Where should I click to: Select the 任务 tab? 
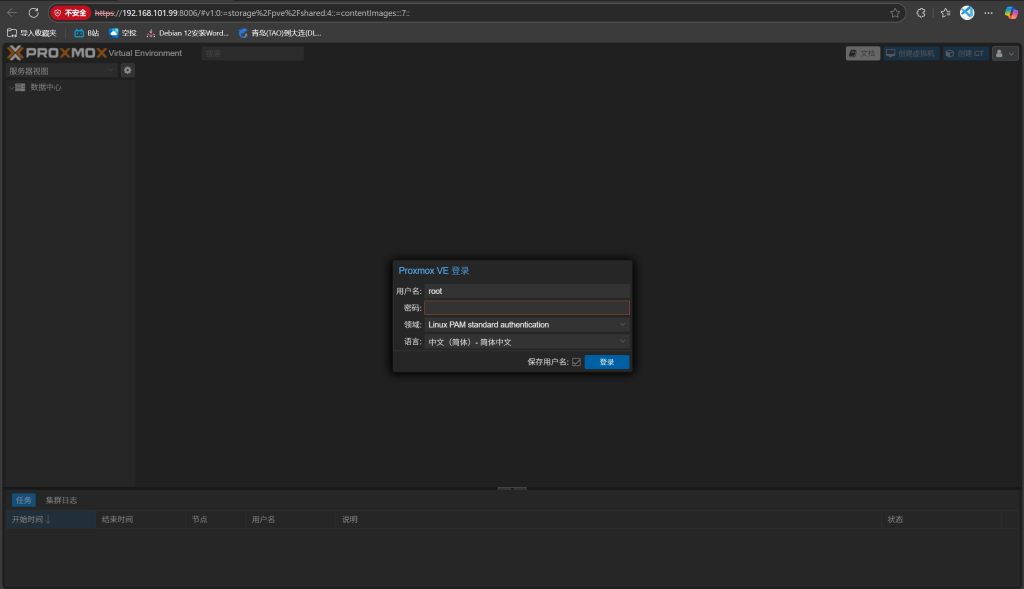coord(23,500)
